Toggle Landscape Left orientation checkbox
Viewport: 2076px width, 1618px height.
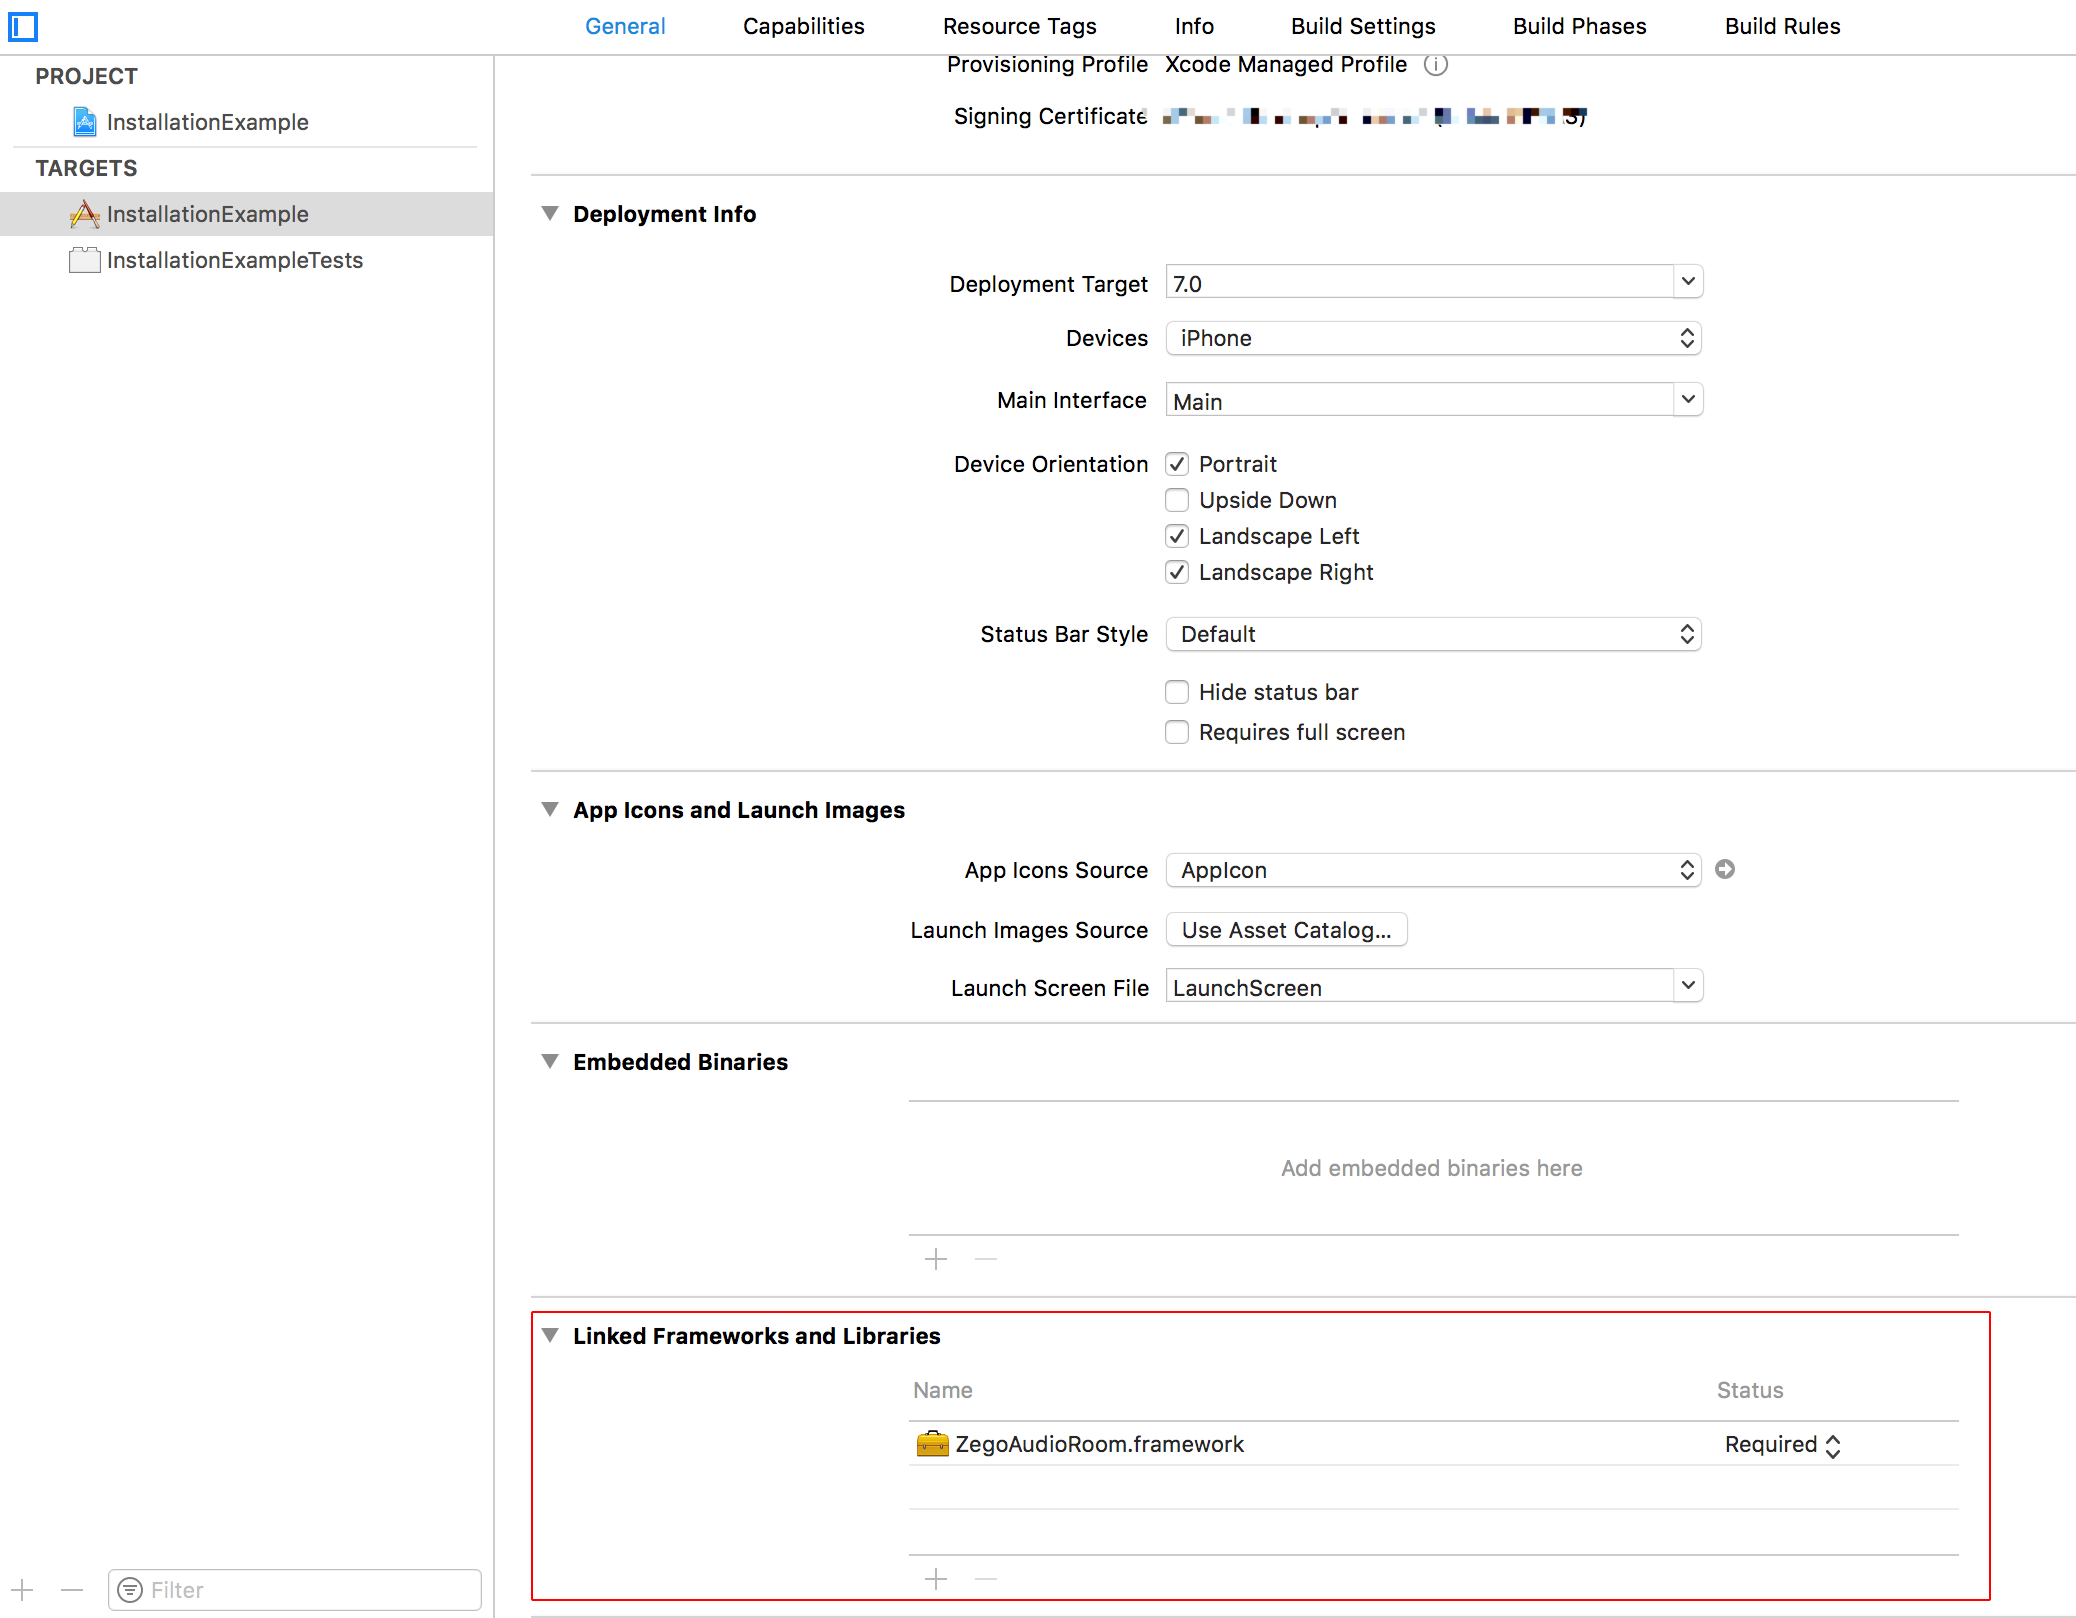(1177, 536)
